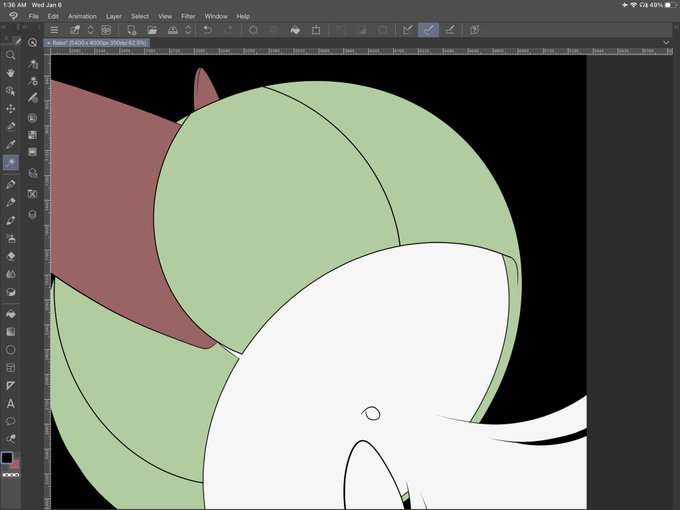The image size is (680, 510).
Task: Toggle Snap to Grid
Action: coord(450,30)
